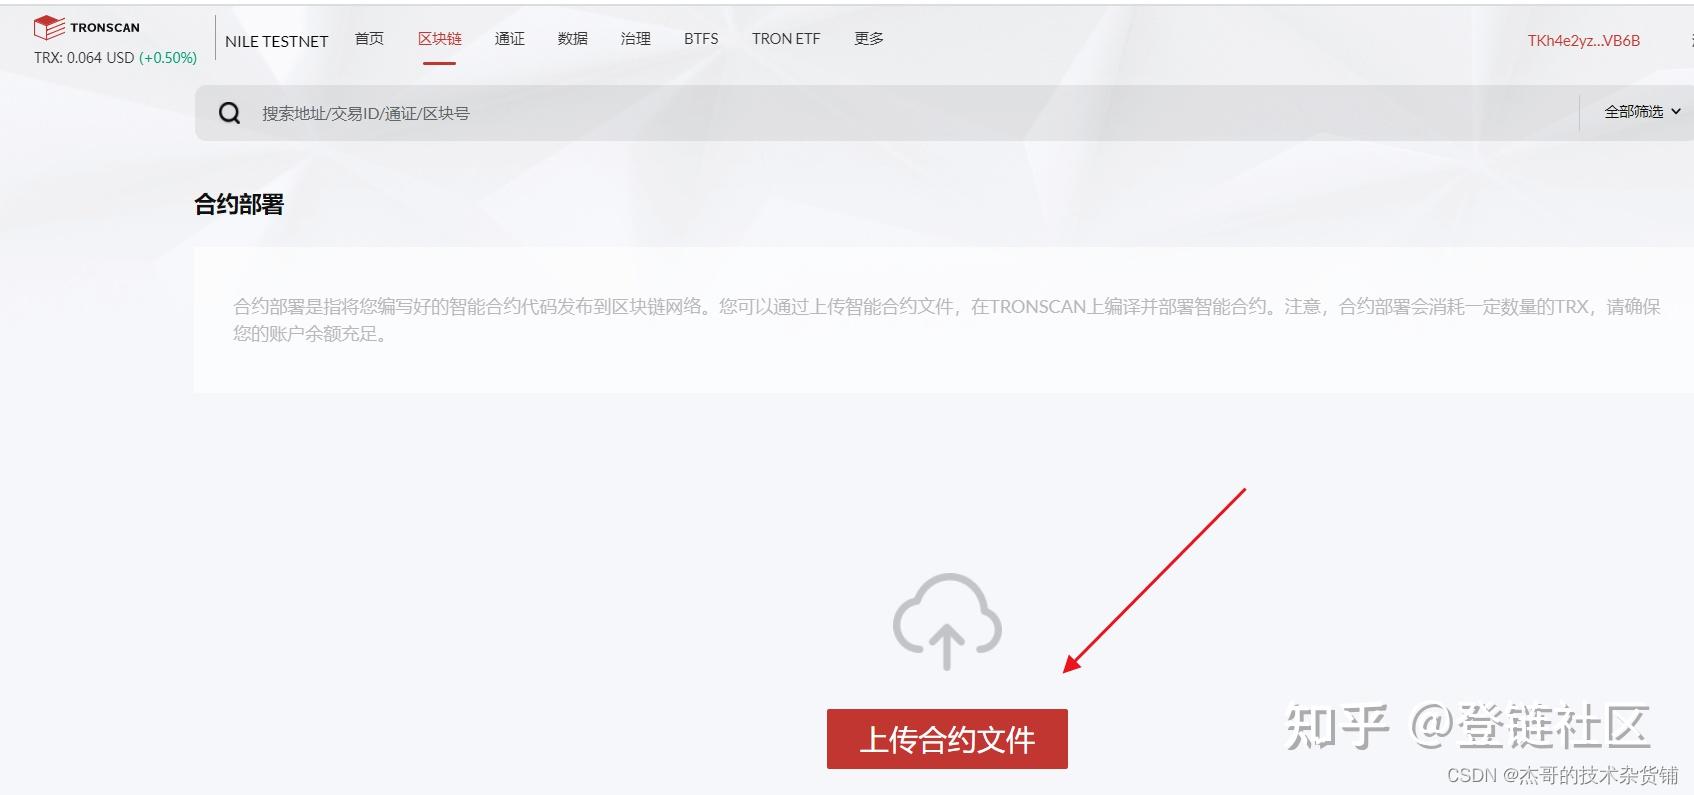This screenshot has height=795, width=1694.
Task: Click the cloud upload icon
Action: coord(947,621)
